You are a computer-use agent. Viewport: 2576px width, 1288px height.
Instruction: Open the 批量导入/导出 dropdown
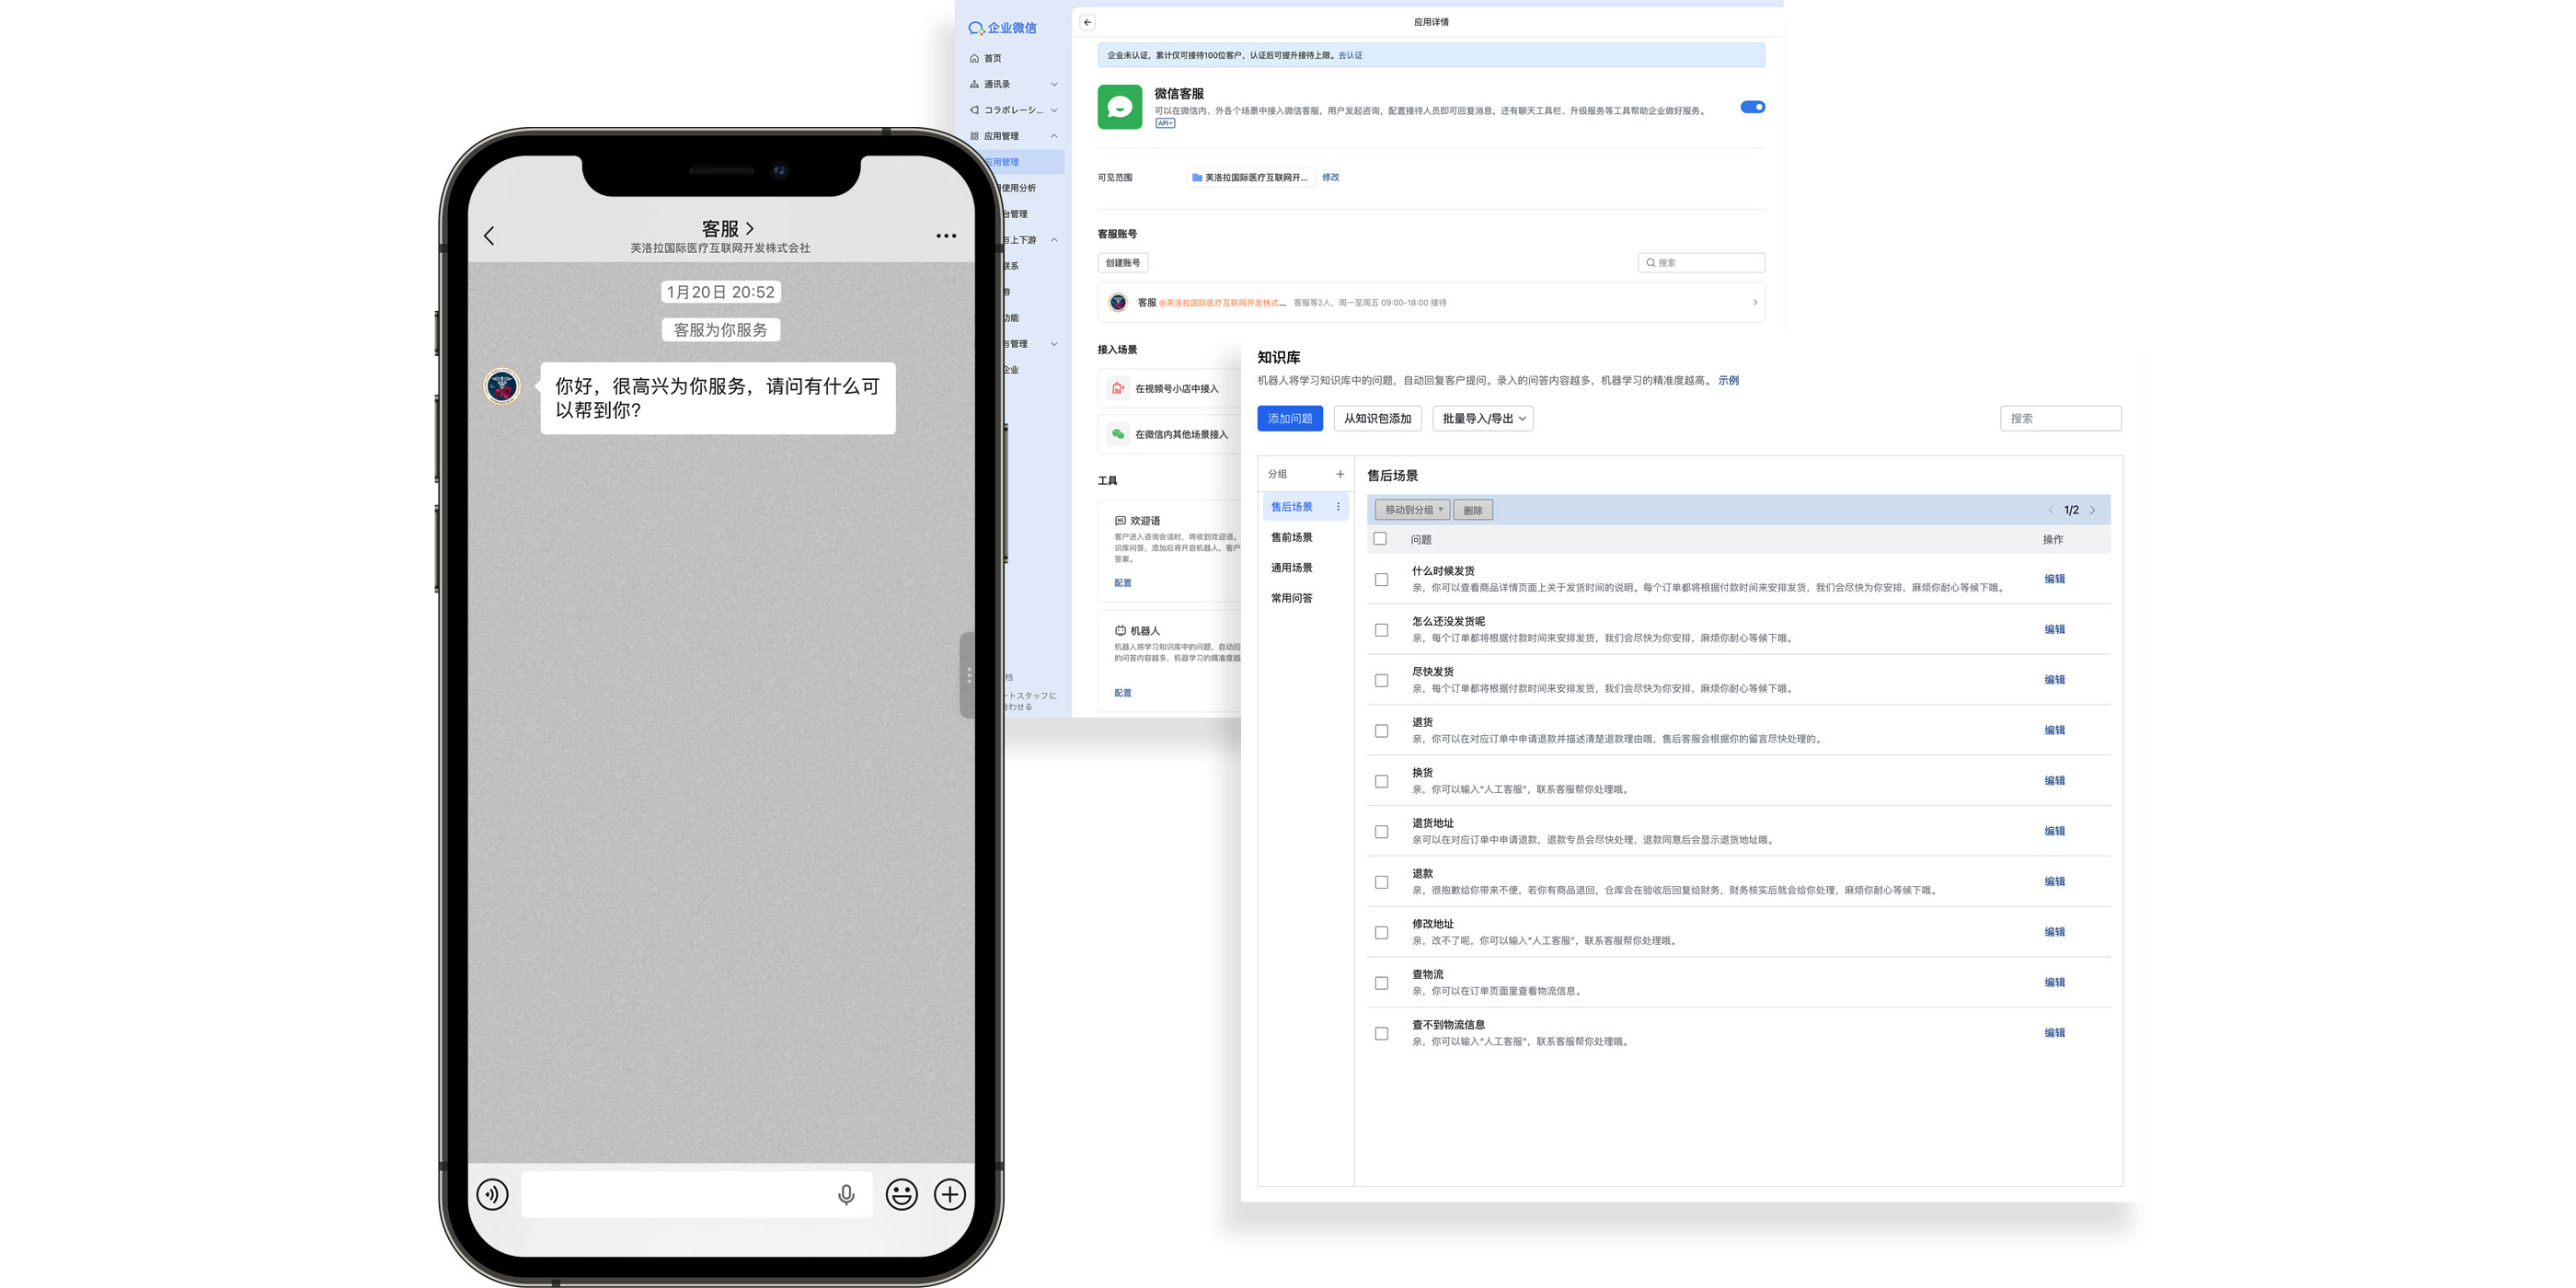tap(1483, 419)
